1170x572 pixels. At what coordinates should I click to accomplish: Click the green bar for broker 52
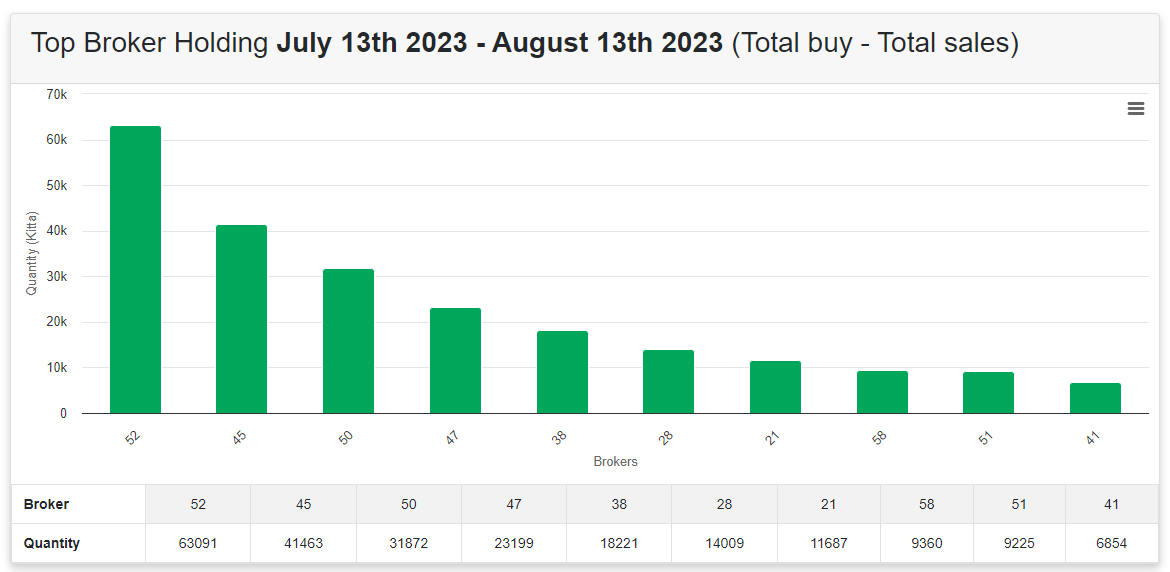[135, 269]
